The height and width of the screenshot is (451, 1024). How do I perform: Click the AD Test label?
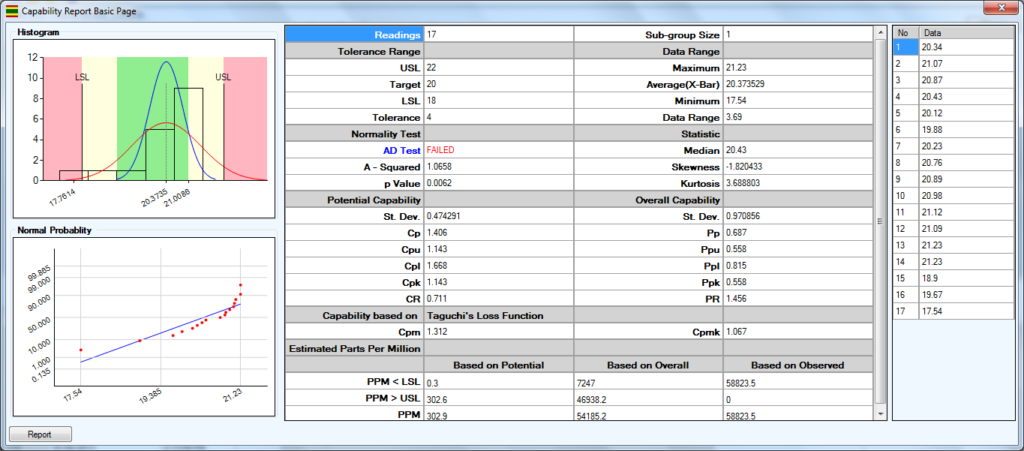(x=402, y=150)
